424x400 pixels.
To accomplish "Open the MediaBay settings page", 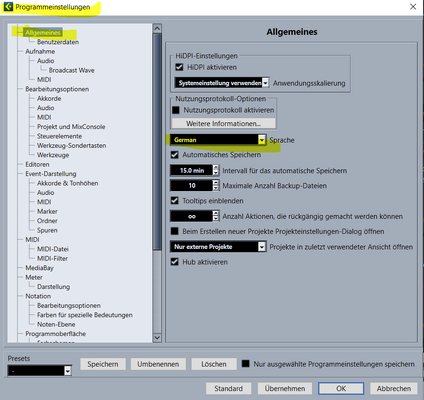I will coord(39,268).
